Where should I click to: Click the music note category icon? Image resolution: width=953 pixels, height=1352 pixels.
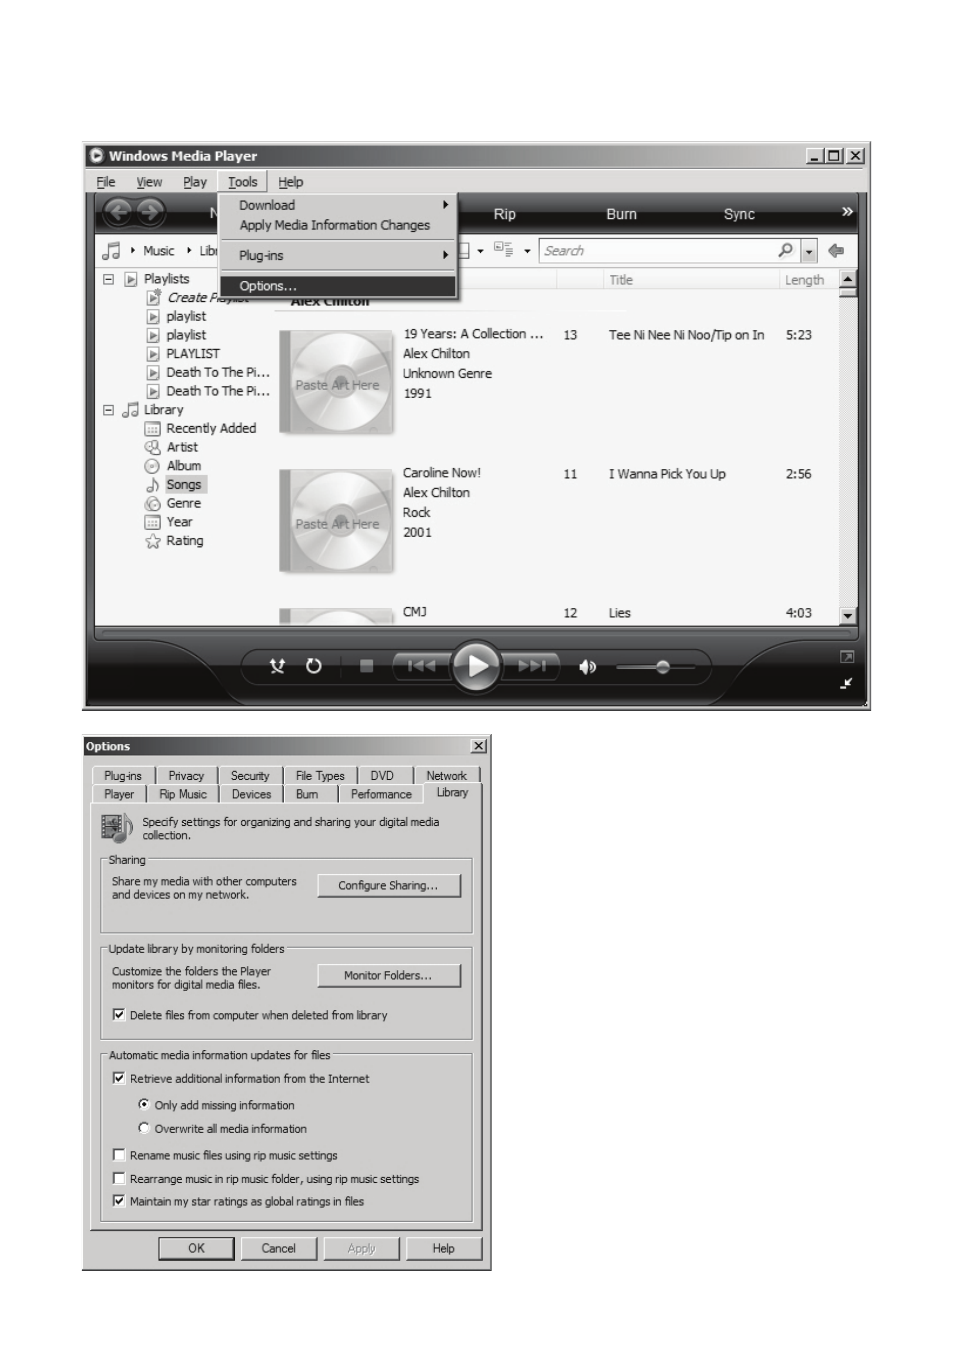(x=112, y=250)
